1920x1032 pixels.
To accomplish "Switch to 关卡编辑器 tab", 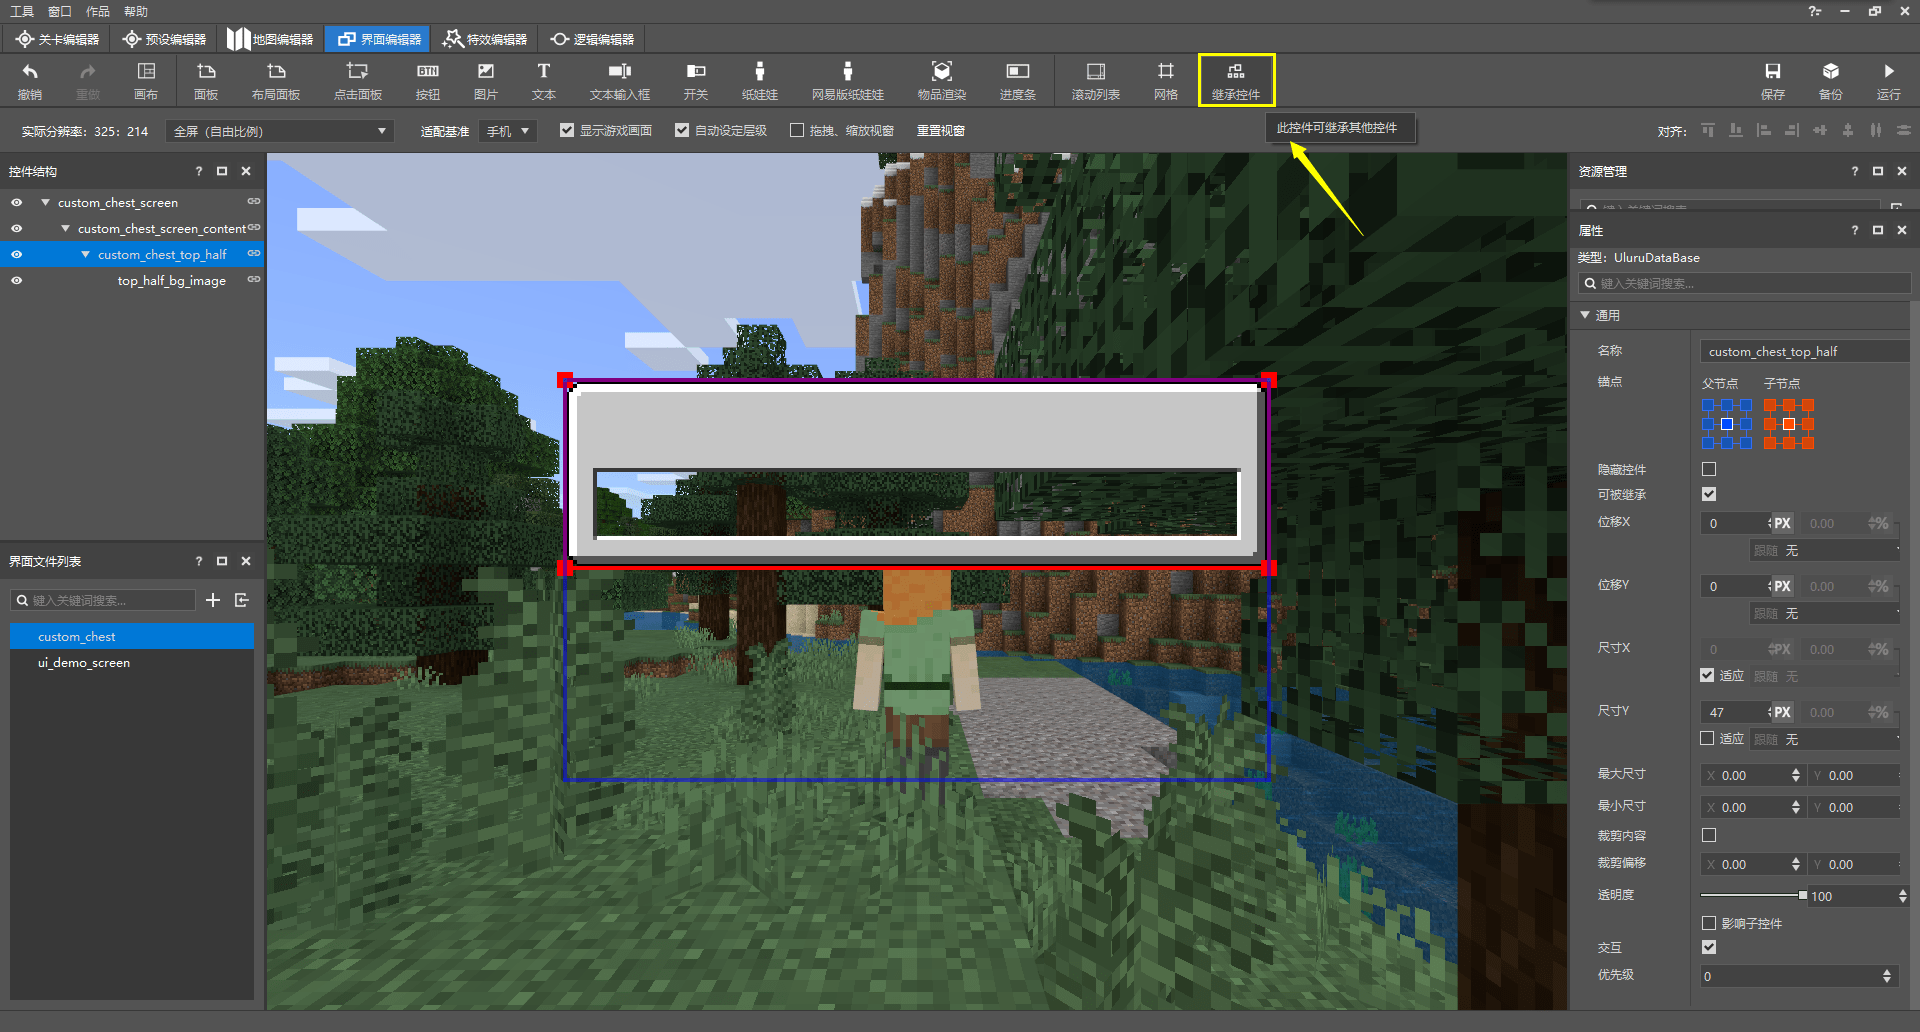I will click(57, 39).
